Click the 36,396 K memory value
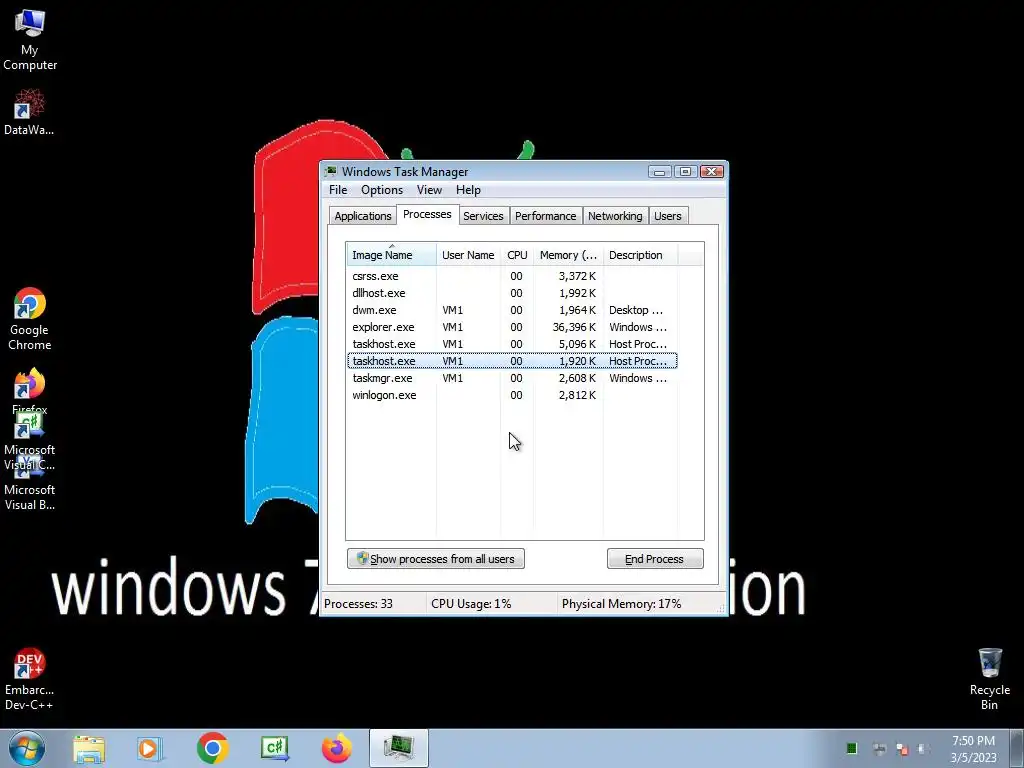Viewport: 1024px width, 768px height. (574, 327)
